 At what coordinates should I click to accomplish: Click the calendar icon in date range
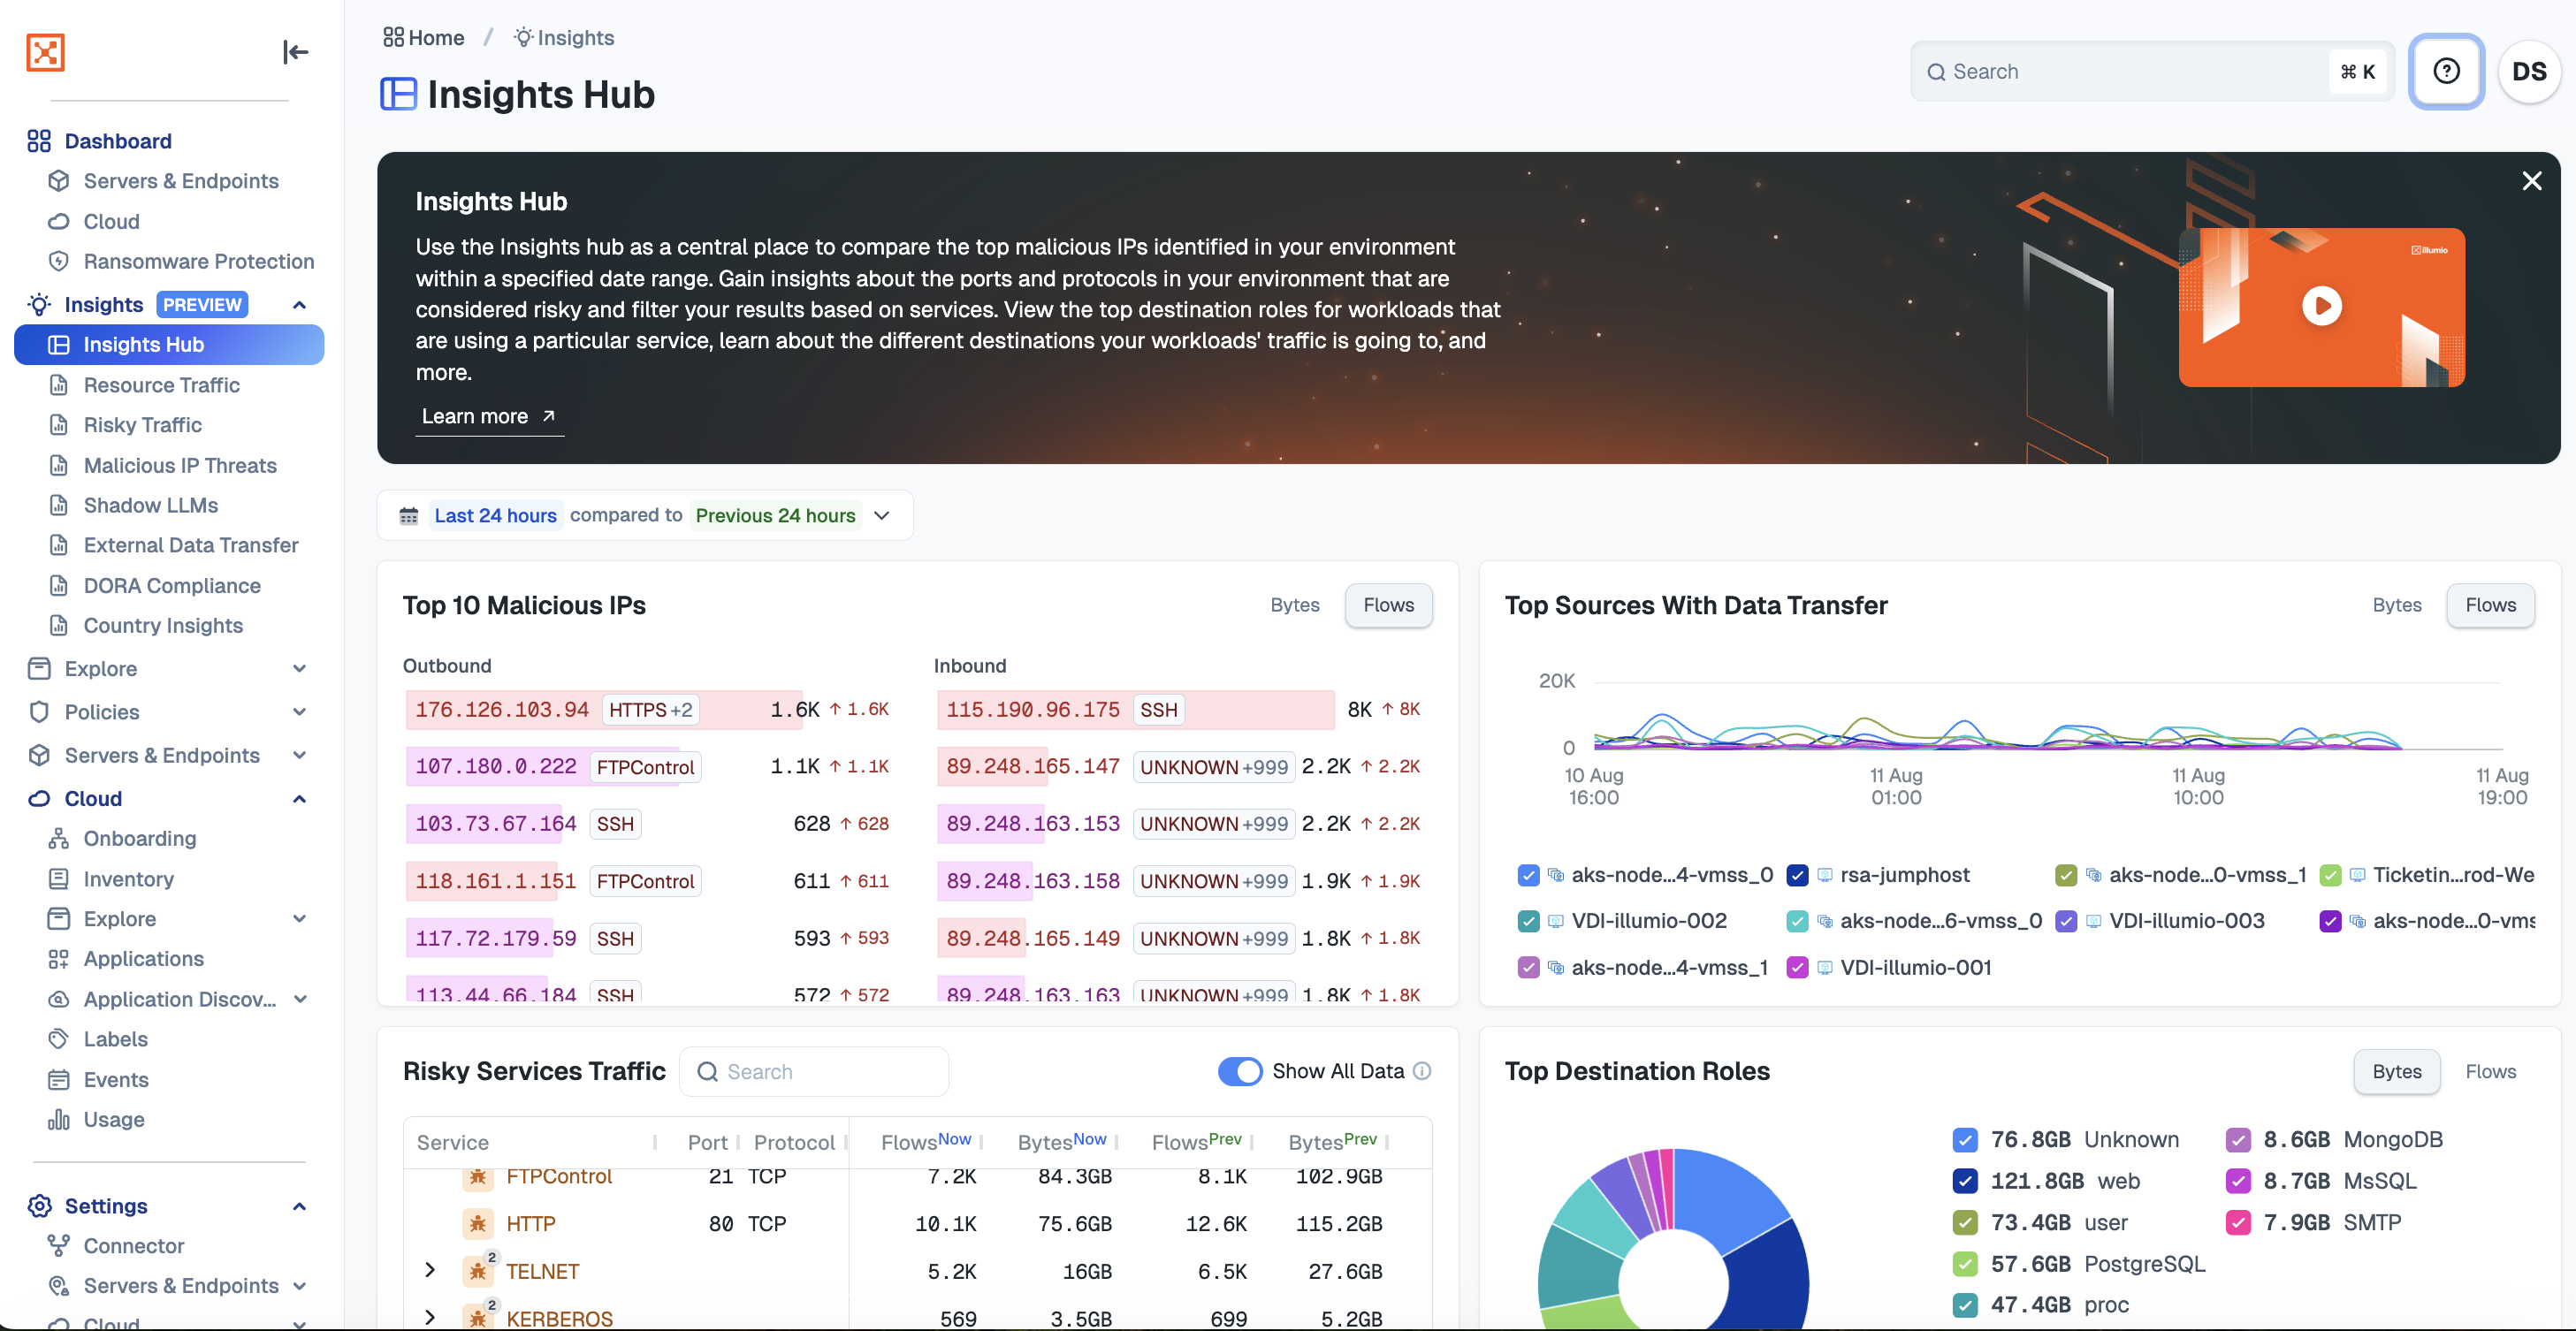[408, 516]
